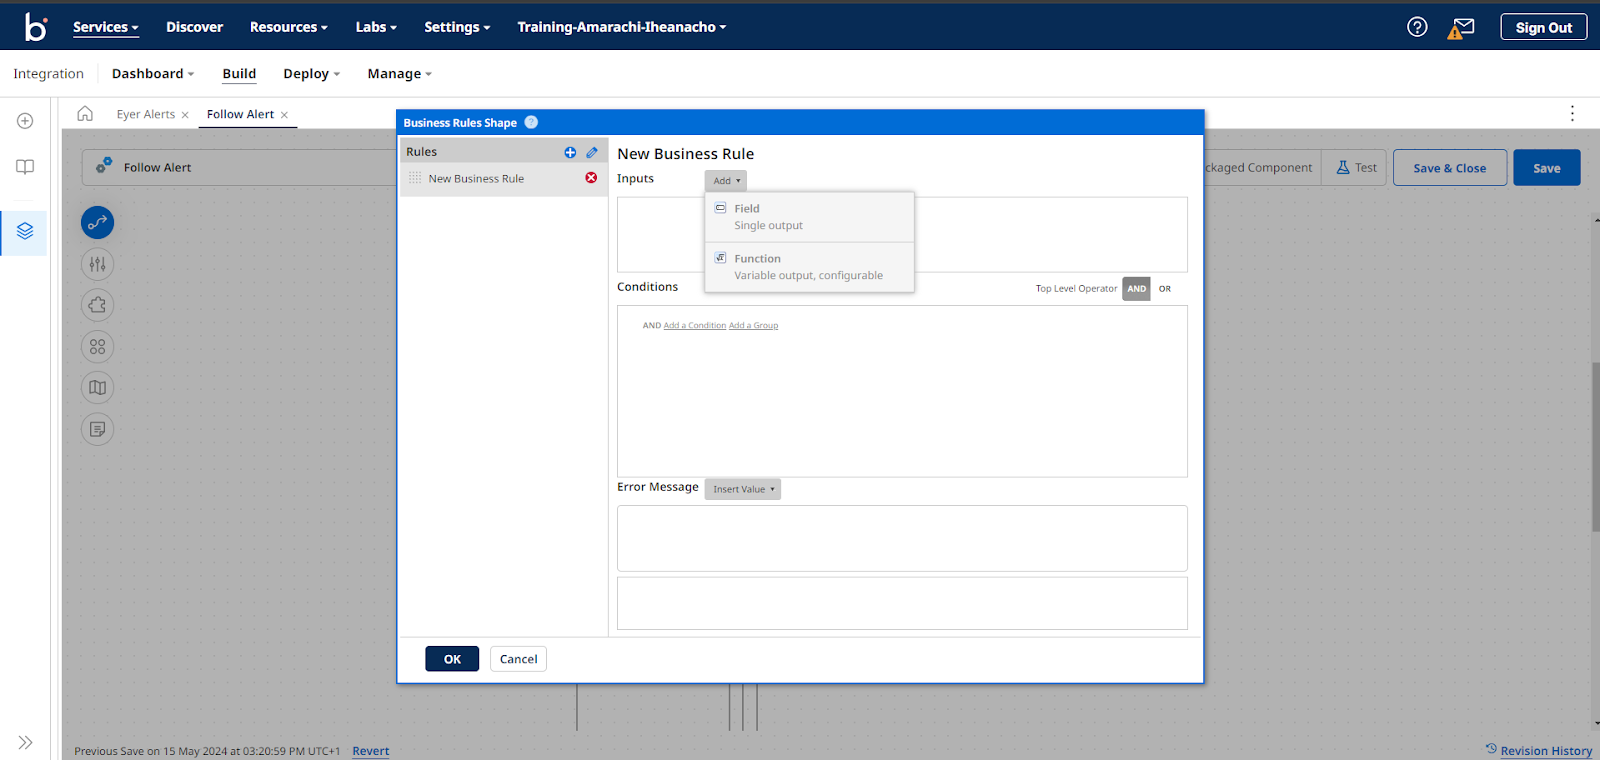Click the OK button
Image resolution: width=1600 pixels, height=760 pixels.
452,659
